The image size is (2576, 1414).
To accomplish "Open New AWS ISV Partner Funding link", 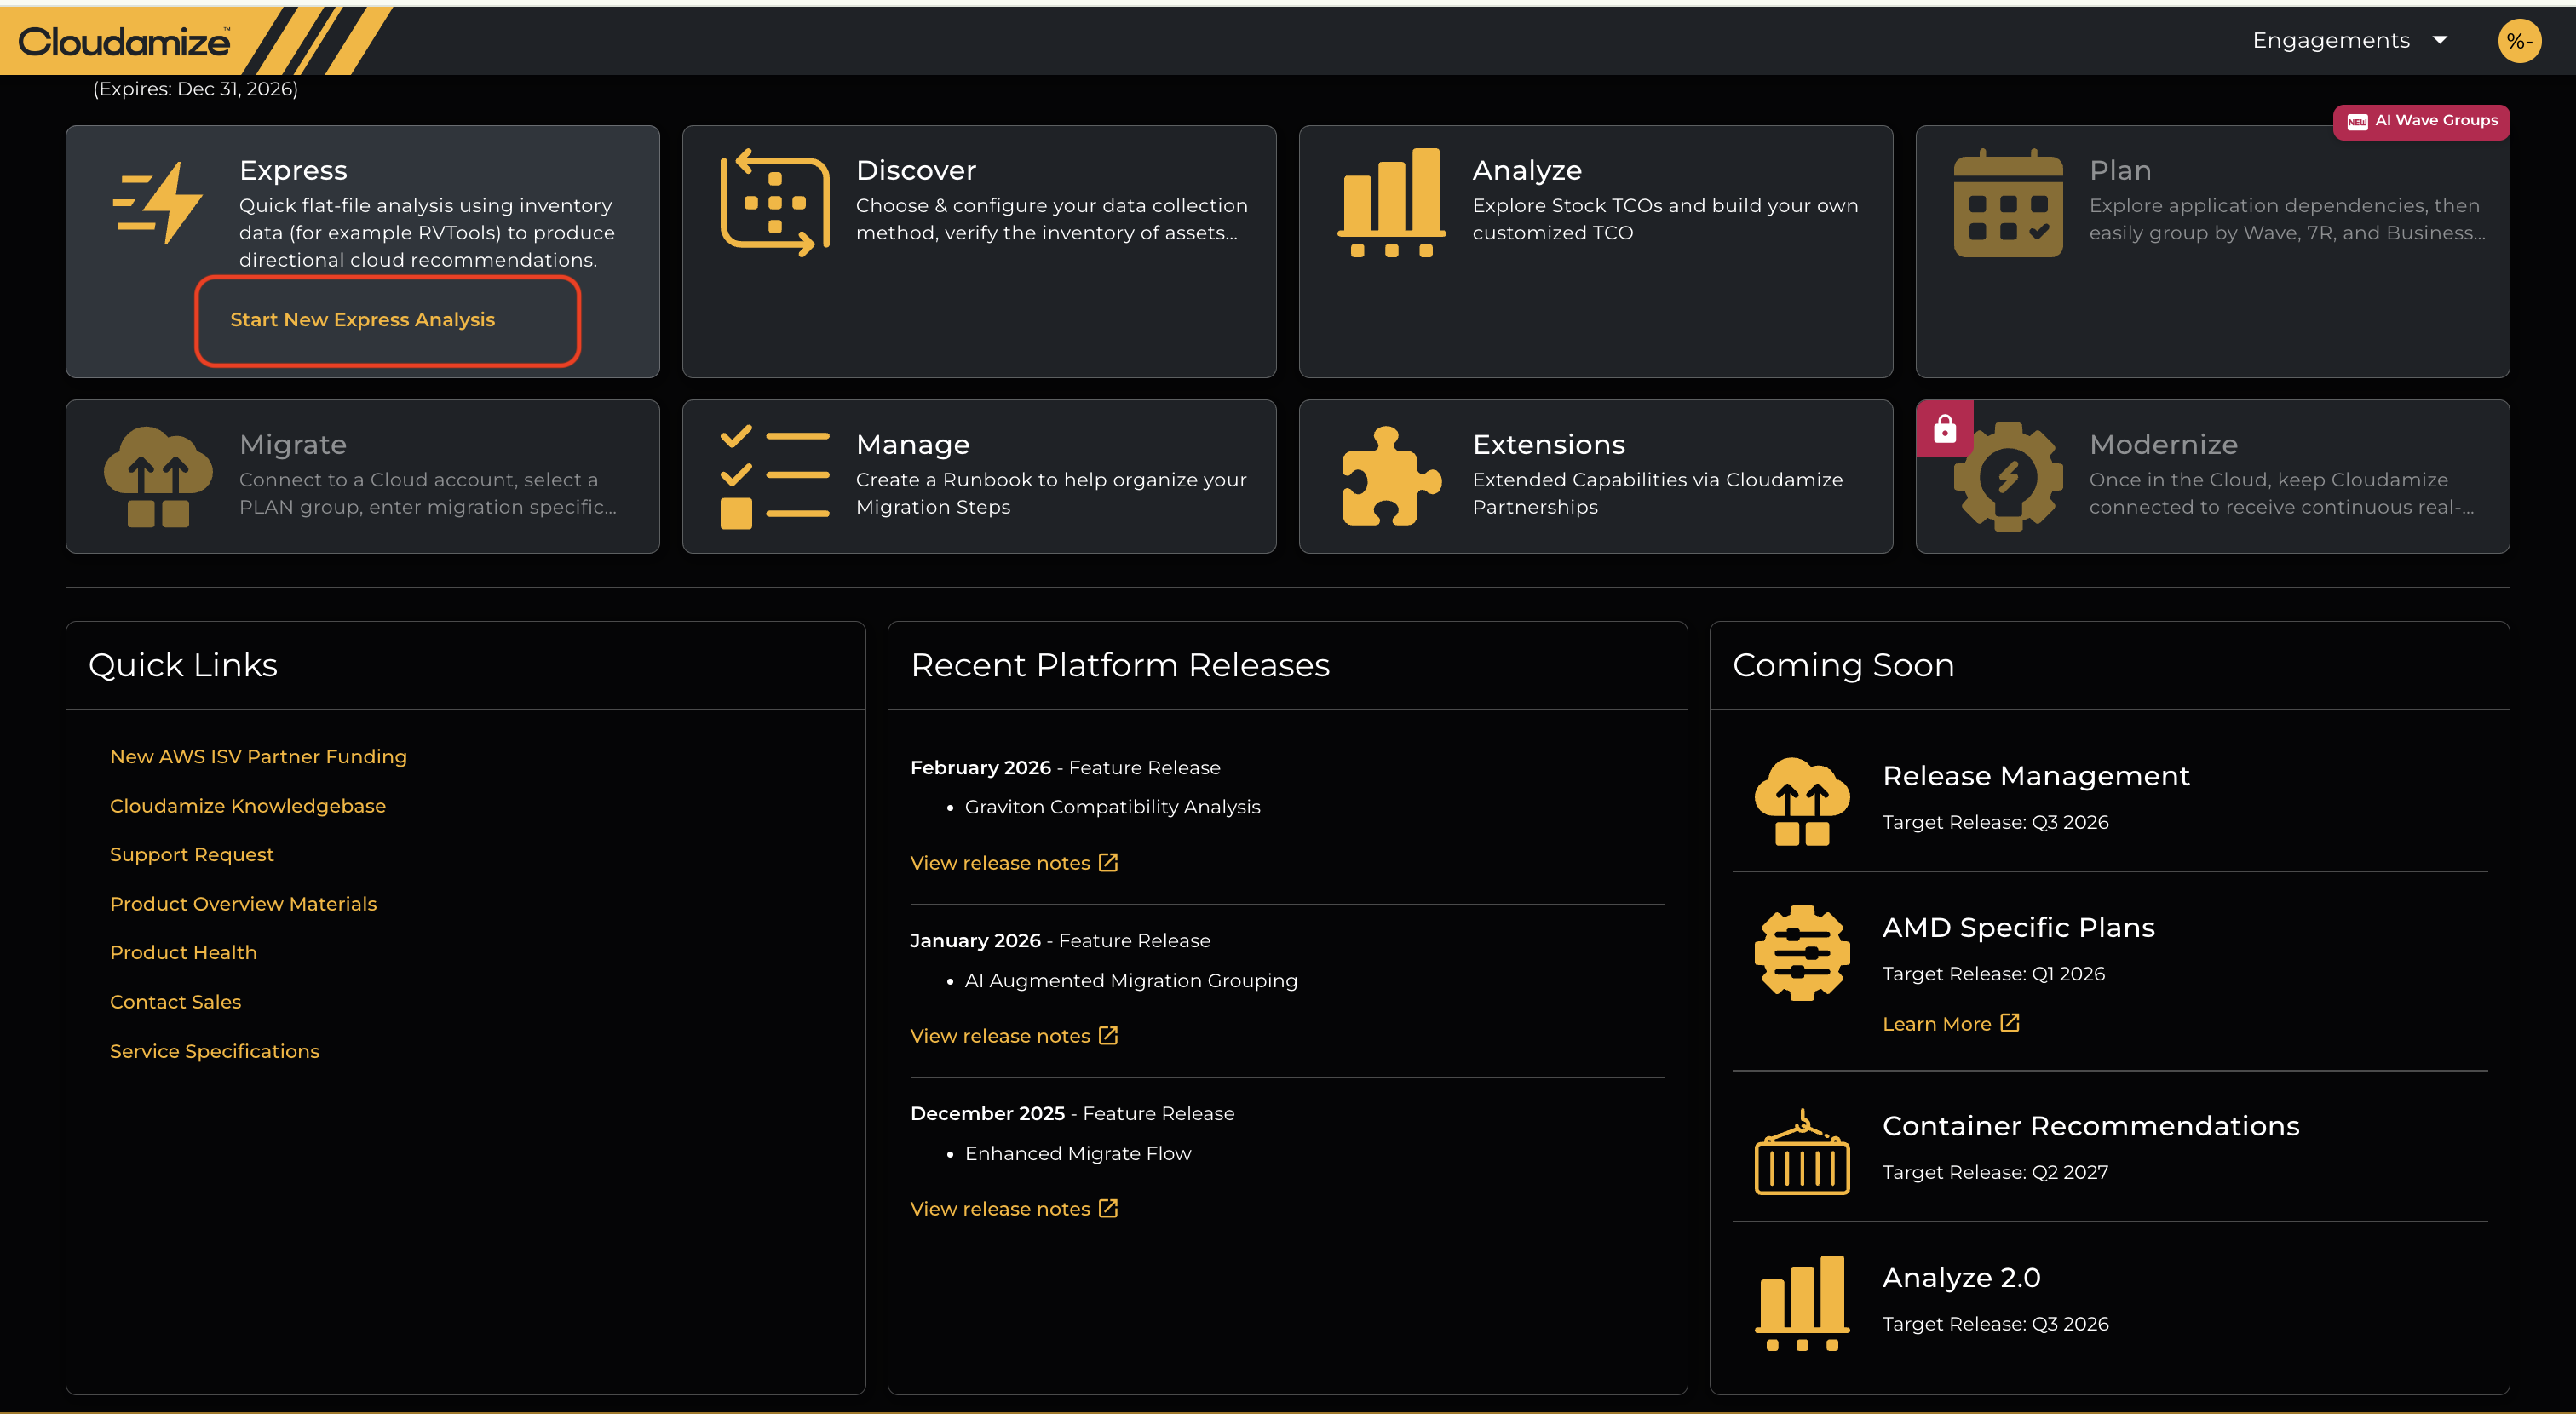I will pos(258,756).
